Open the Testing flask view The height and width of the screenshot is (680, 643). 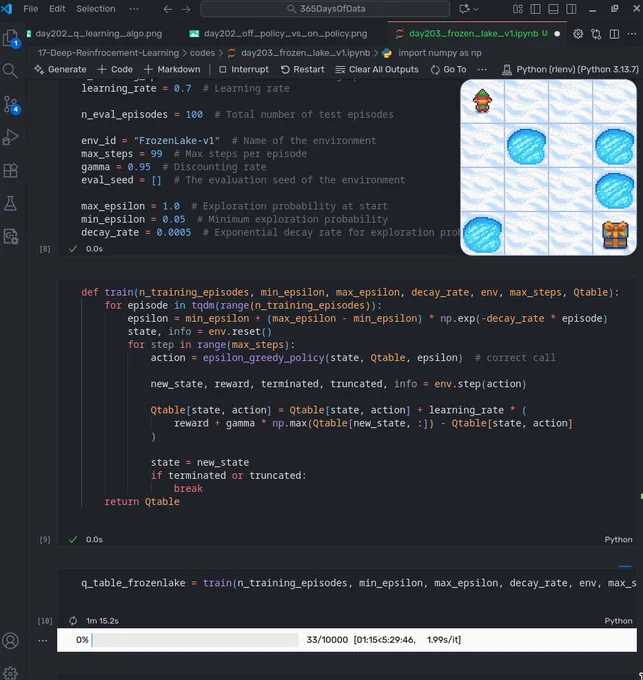10,203
